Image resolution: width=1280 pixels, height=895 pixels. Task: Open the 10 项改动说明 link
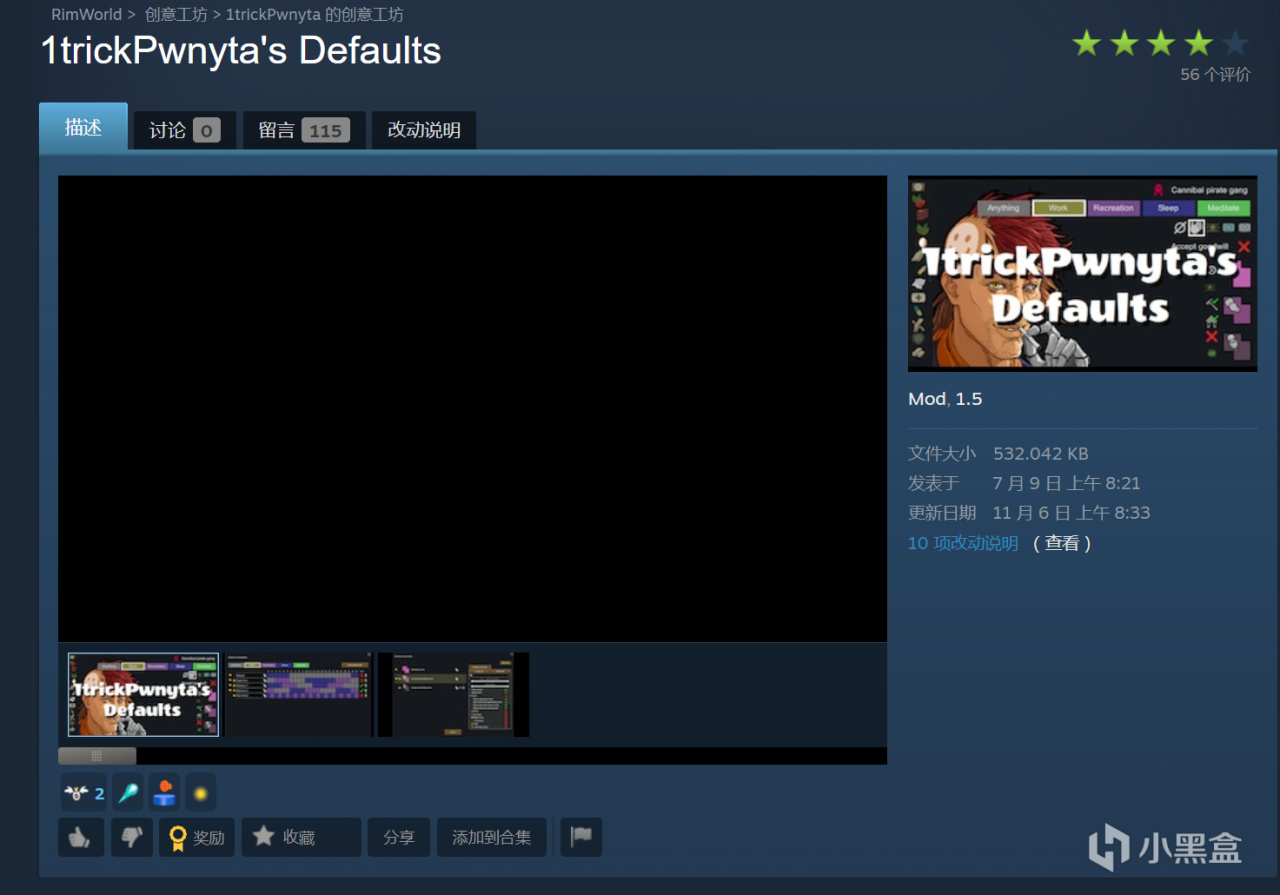pyautogui.click(x=963, y=543)
